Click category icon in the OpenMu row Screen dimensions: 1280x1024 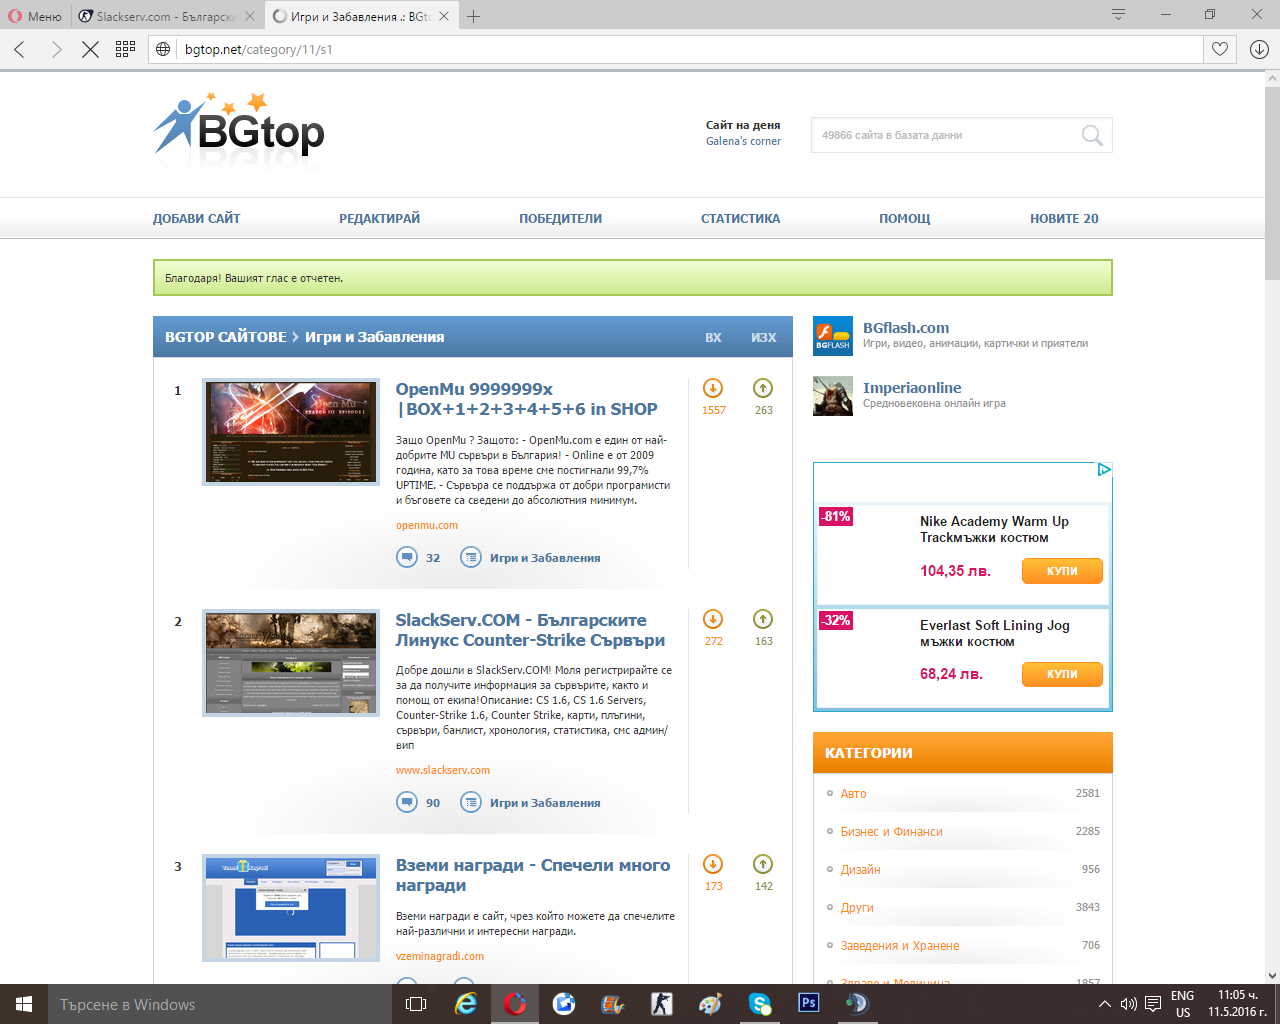[471, 557]
